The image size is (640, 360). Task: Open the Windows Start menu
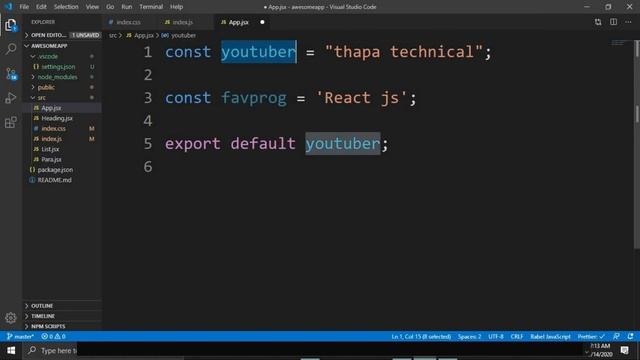click(x=11, y=351)
